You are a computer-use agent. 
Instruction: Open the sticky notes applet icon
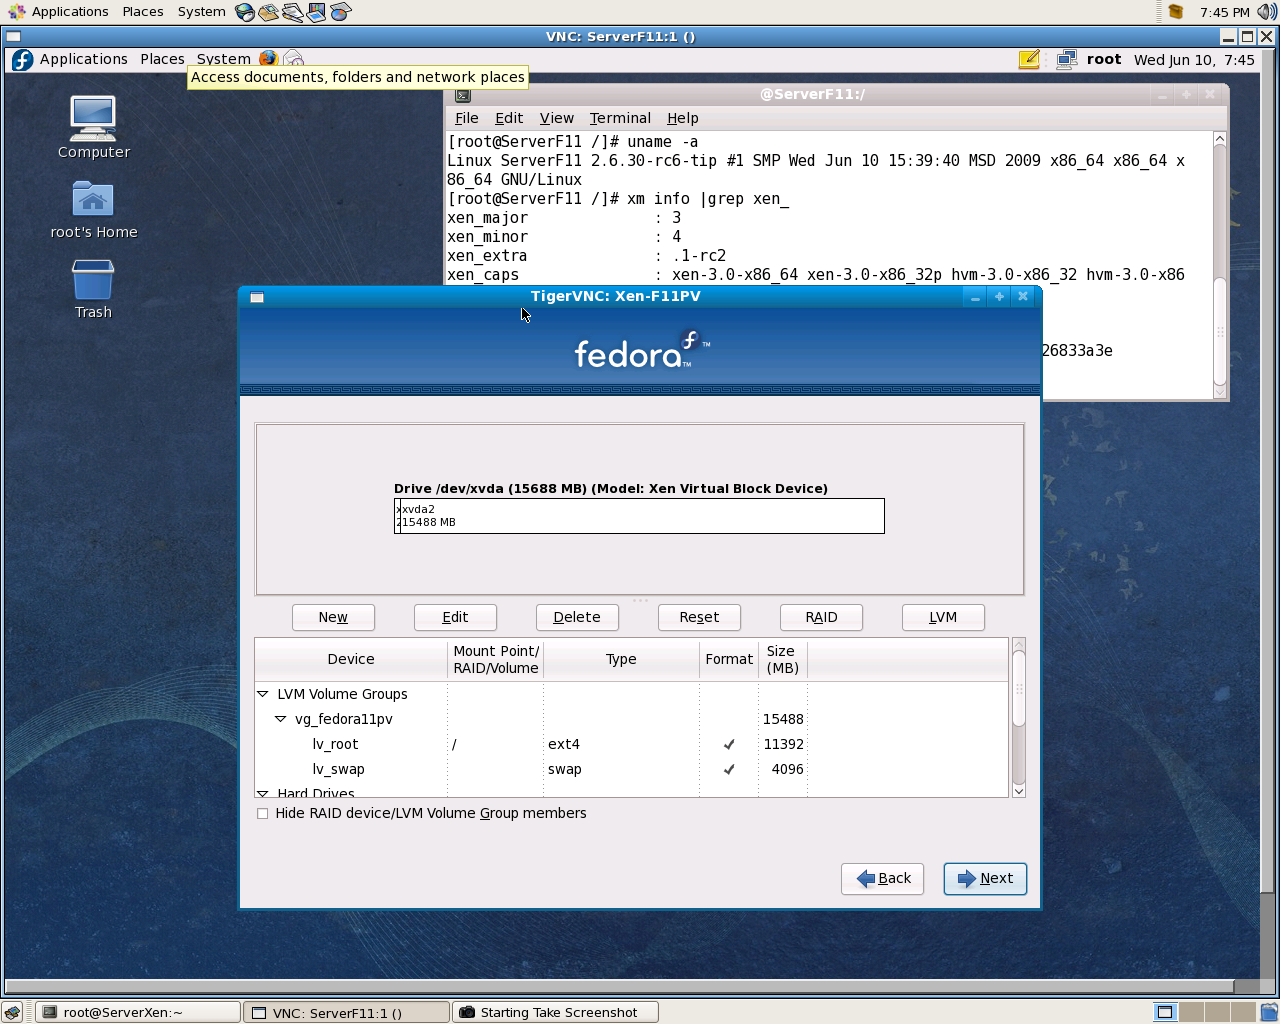click(1029, 60)
